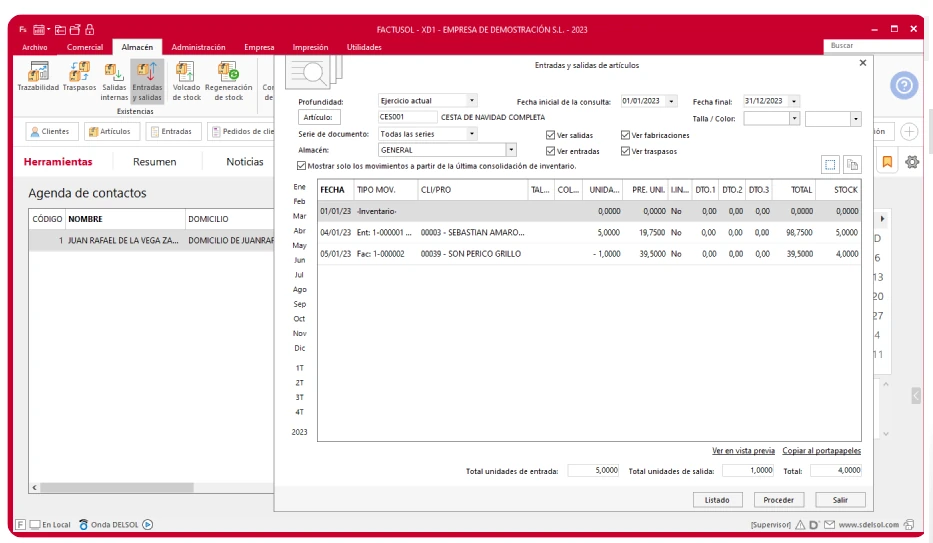Open the Almacén GENERAL dropdown
Viewport: 933px width, 543px height.
click(511, 150)
